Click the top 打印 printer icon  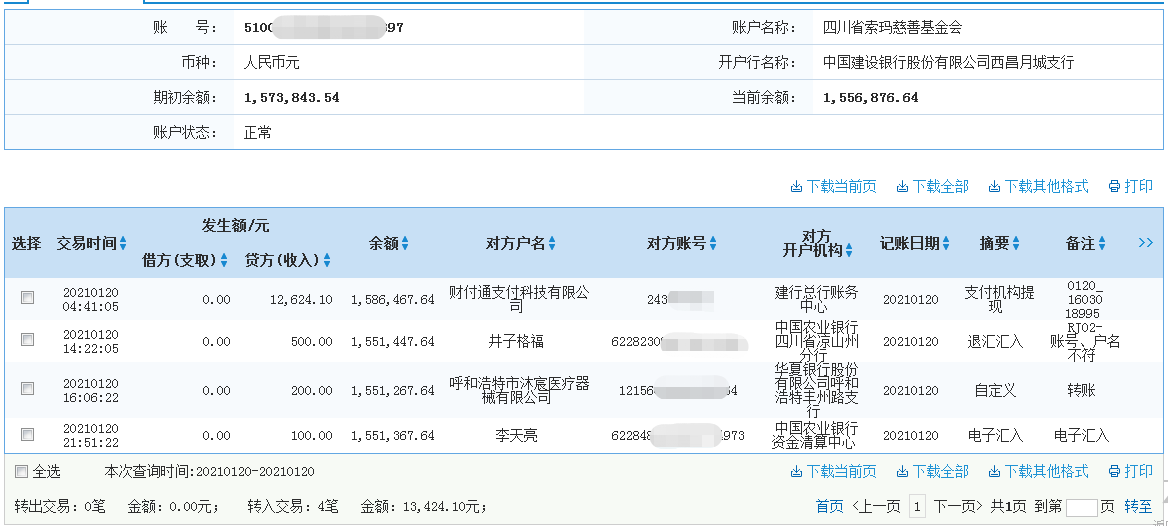click(x=1114, y=187)
